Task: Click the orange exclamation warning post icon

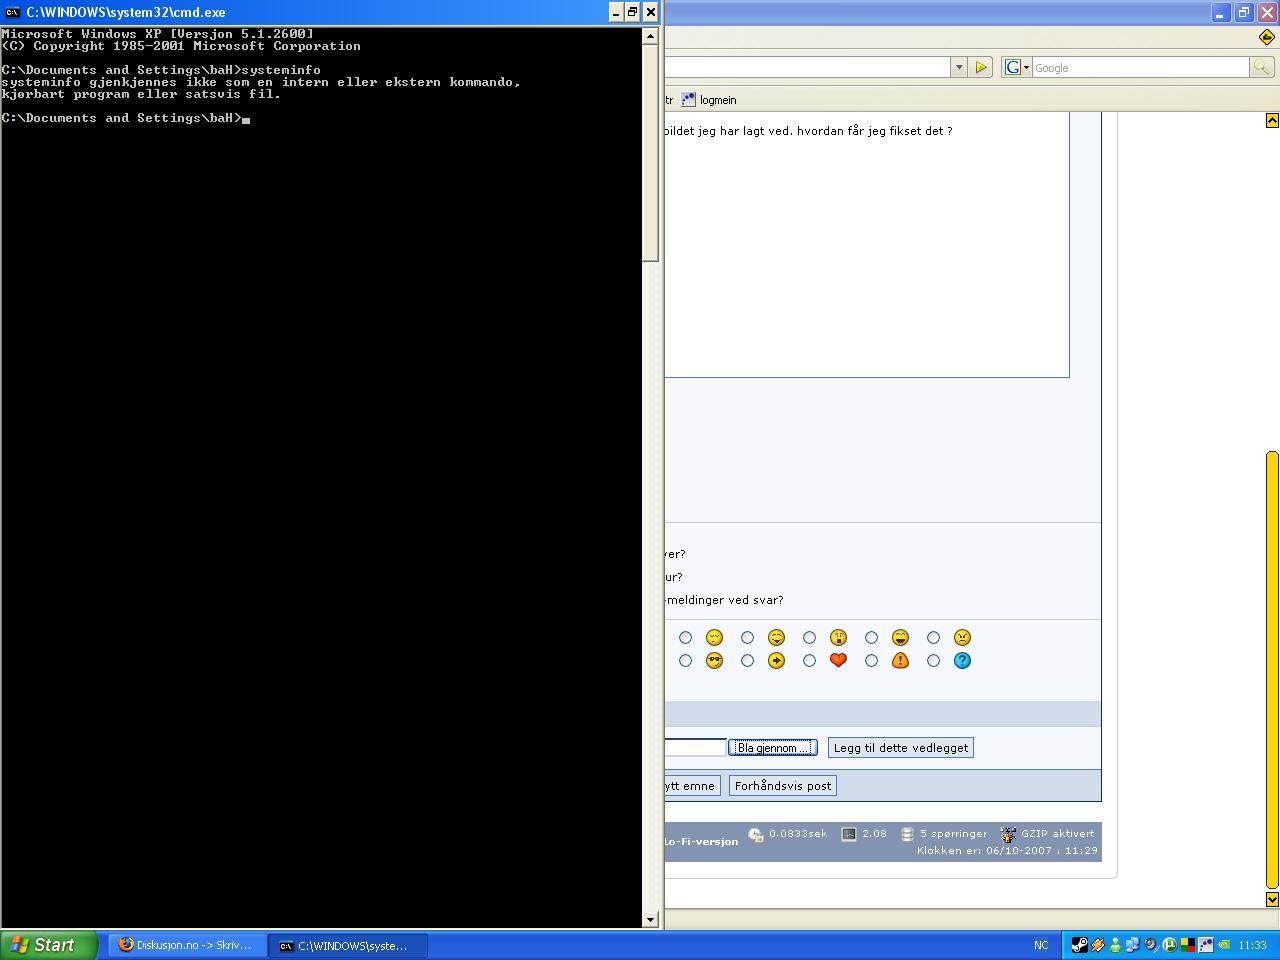Action: (x=900, y=660)
